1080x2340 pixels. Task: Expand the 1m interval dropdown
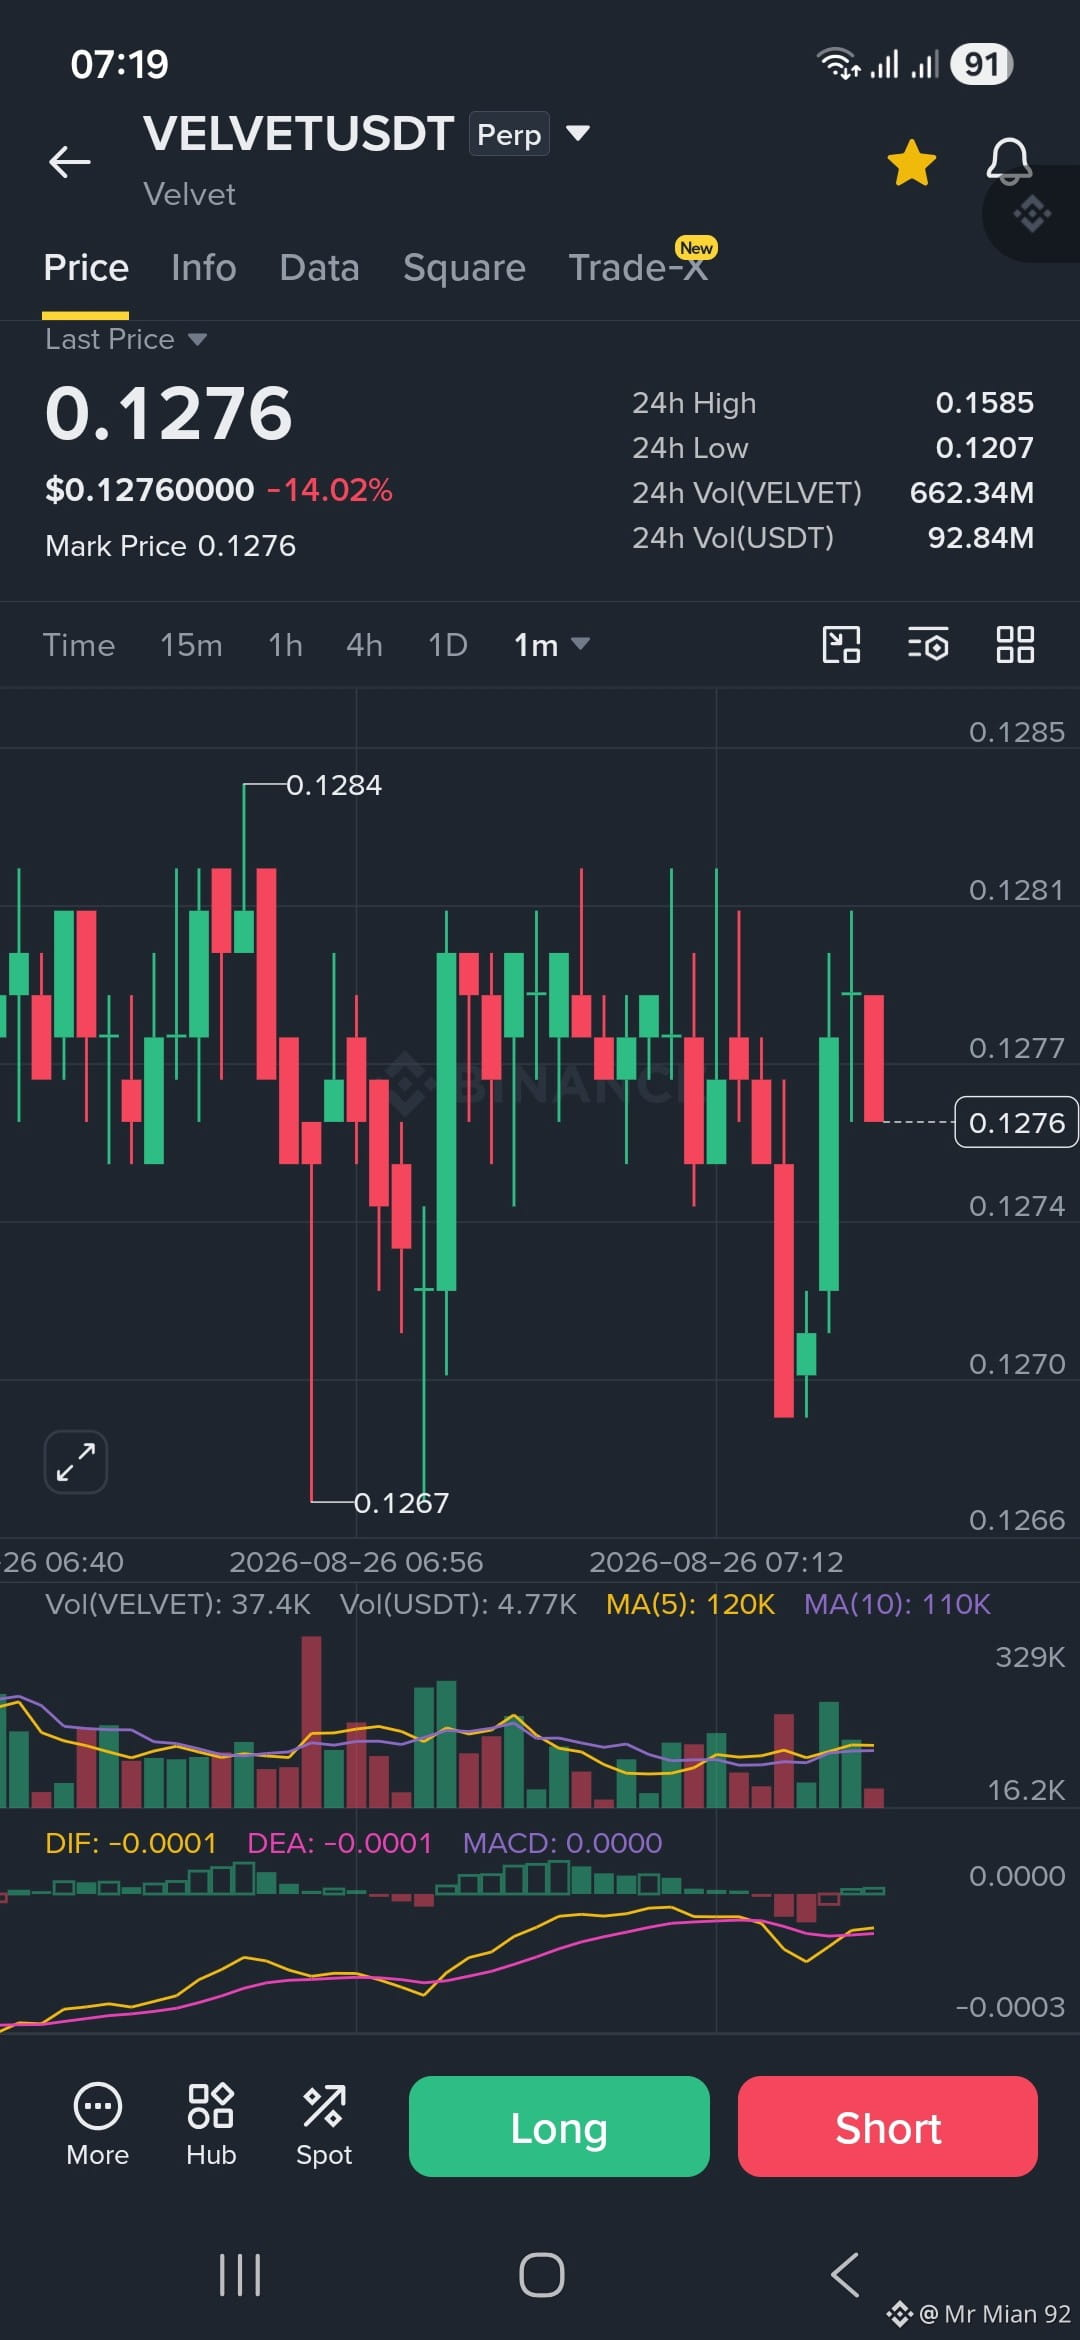point(551,645)
